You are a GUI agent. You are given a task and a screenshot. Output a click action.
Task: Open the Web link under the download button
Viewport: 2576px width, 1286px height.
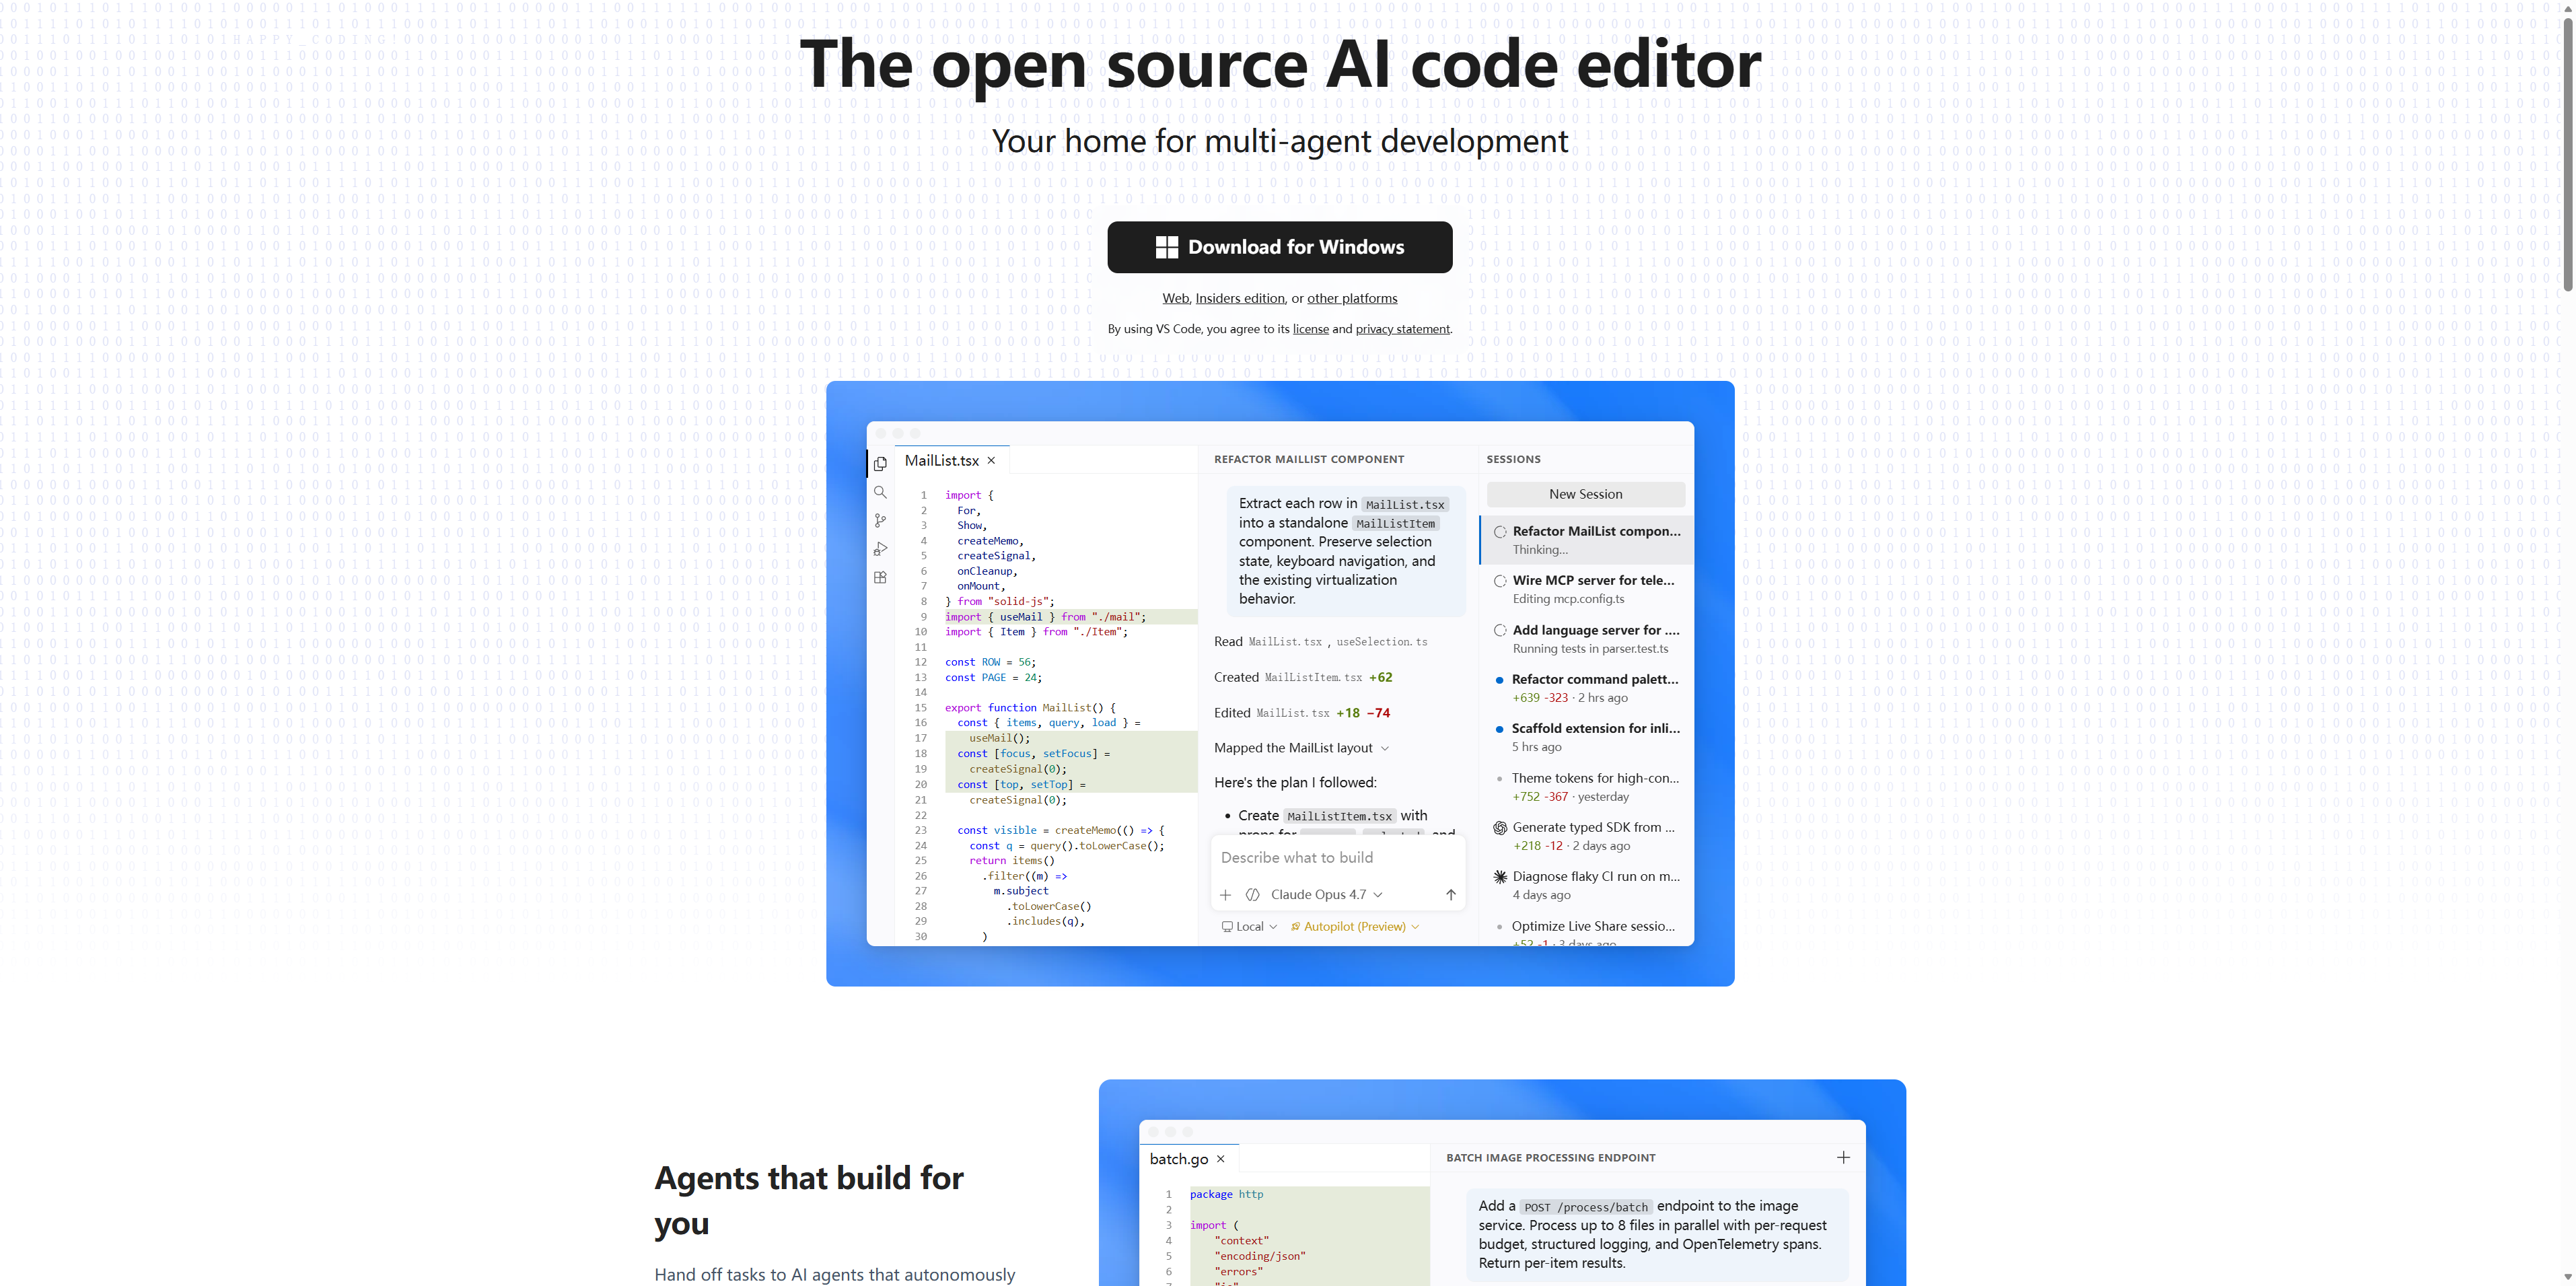(x=1175, y=298)
